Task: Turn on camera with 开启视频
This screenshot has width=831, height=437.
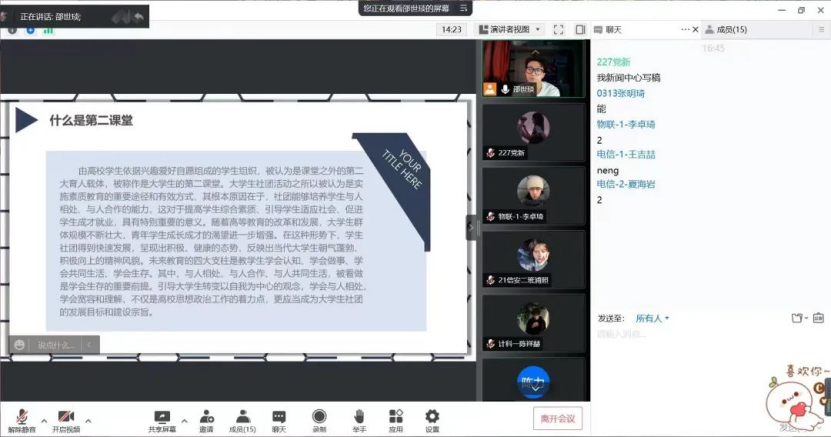Action: click(66, 419)
